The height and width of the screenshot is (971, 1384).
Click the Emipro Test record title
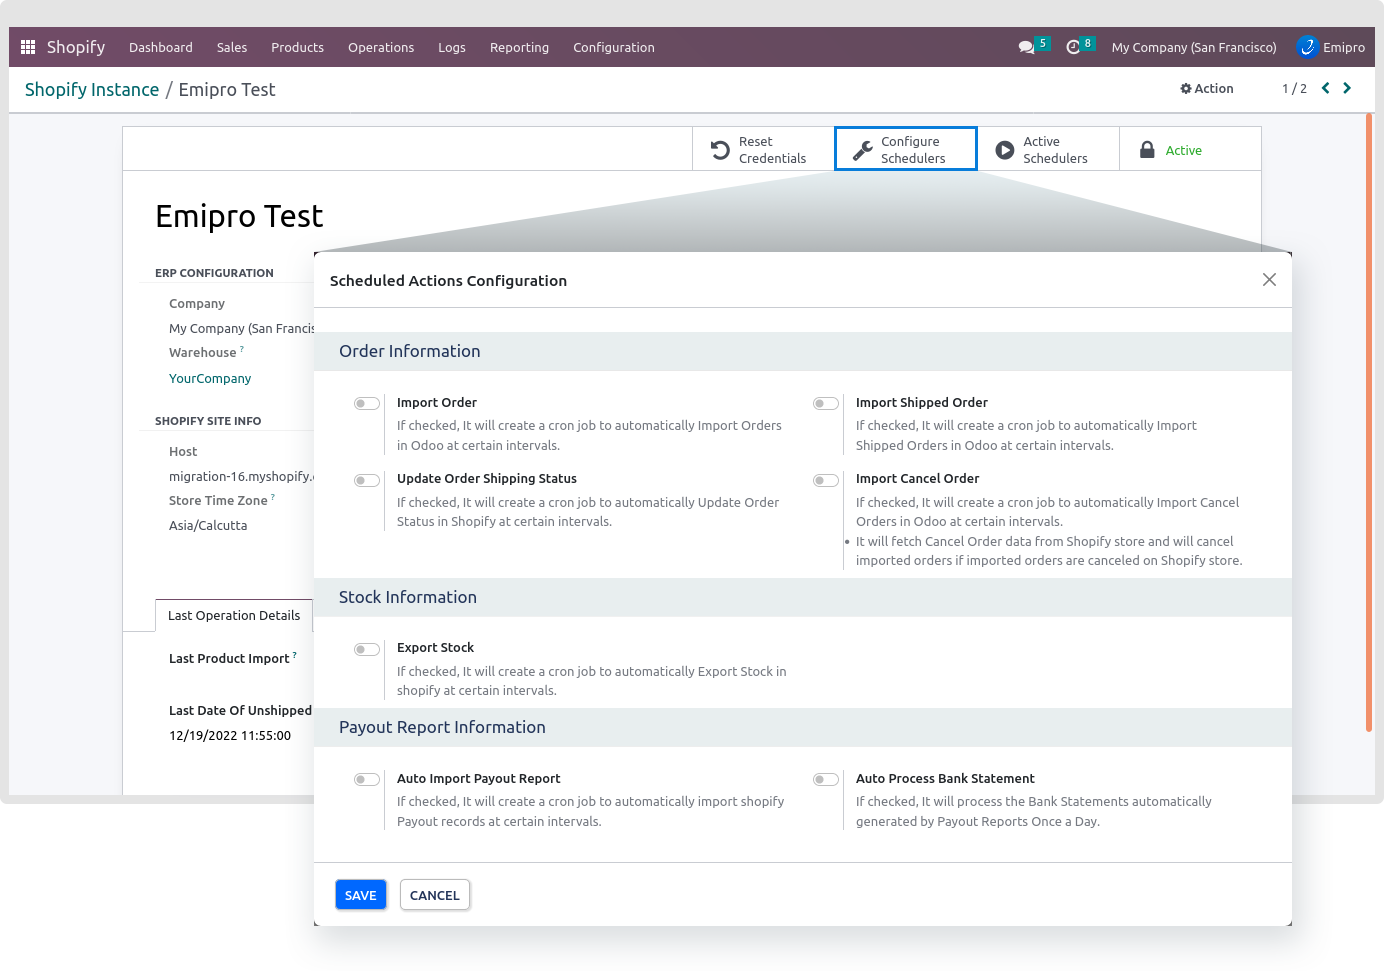pos(239,216)
